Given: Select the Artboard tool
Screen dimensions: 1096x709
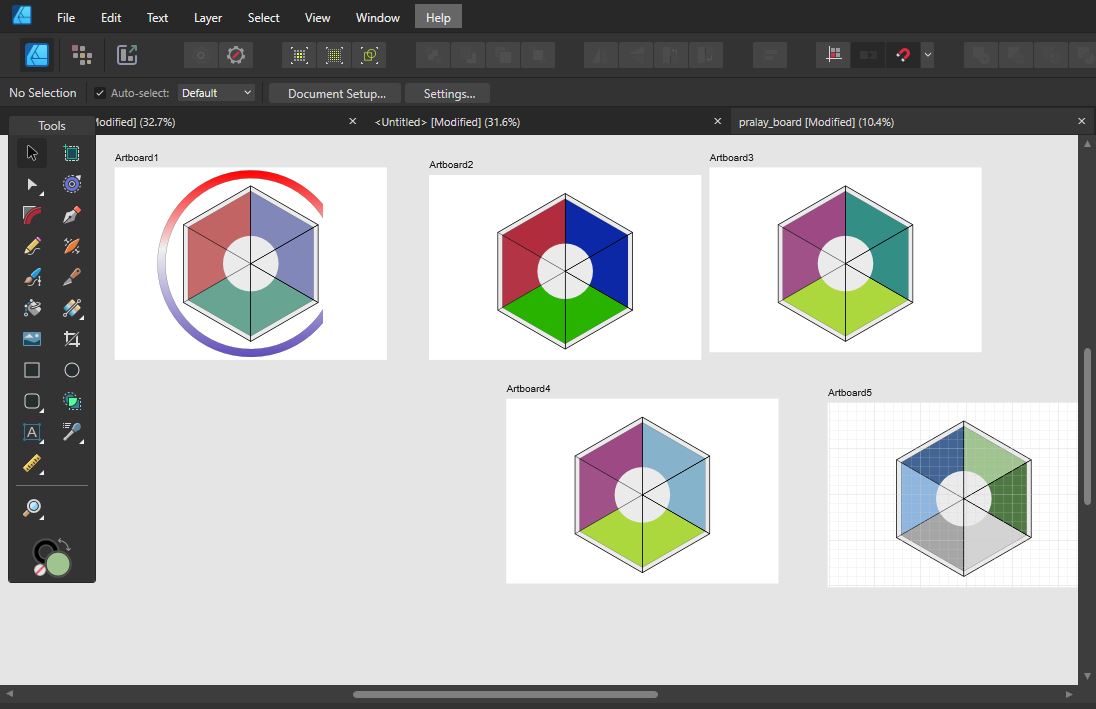Looking at the screenshot, I should [72, 153].
